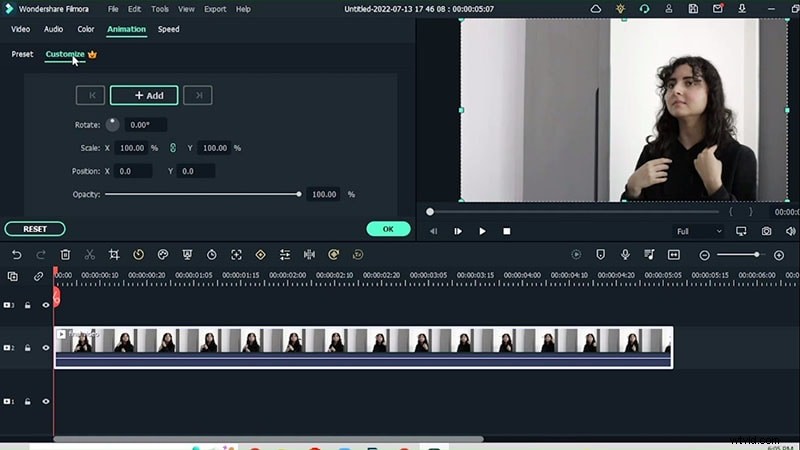This screenshot has height=450, width=800.
Task: Hide video track 3 with eye icon
Action: [46, 305]
